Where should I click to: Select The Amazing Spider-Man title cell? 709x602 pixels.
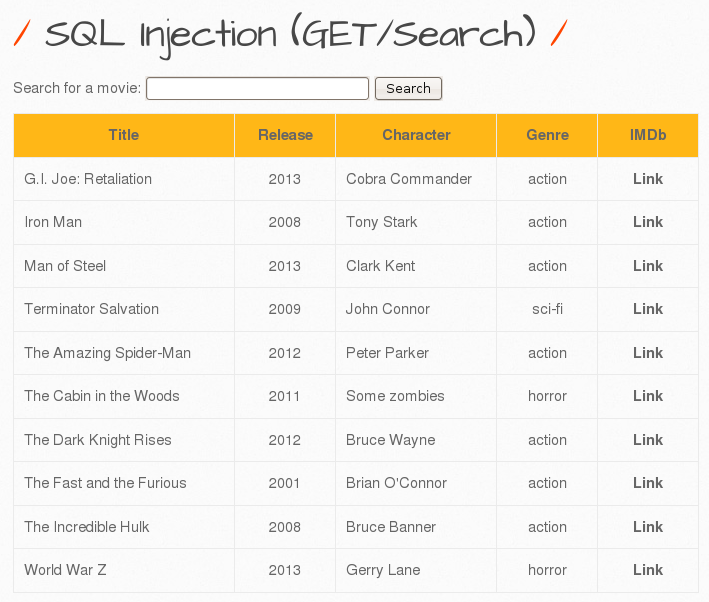(x=124, y=353)
